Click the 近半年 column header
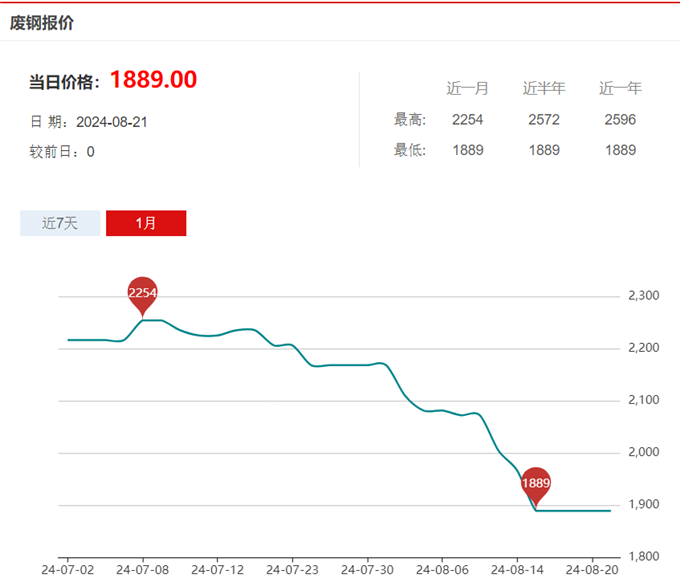 (544, 88)
